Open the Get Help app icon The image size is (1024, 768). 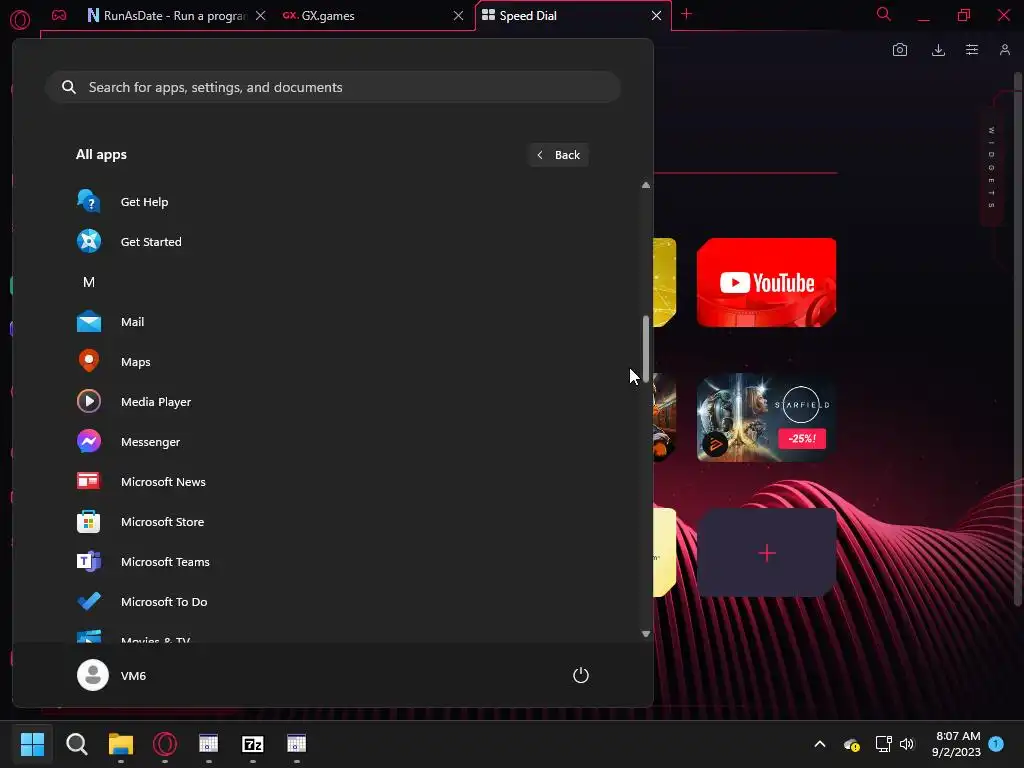click(x=89, y=202)
